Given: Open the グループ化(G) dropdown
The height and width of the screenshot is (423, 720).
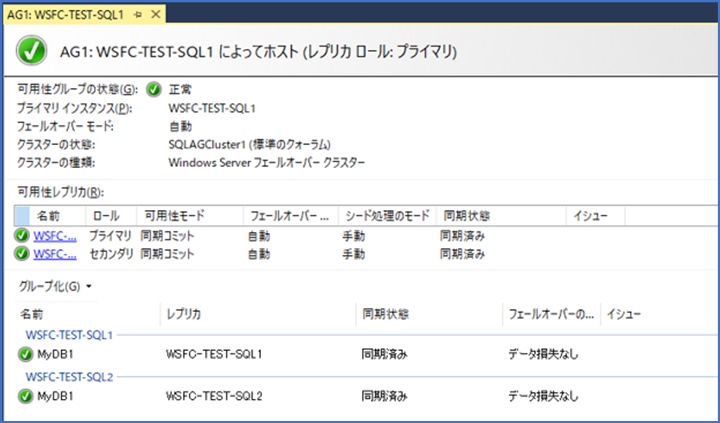Looking at the screenshot, I should pos(55,287).
